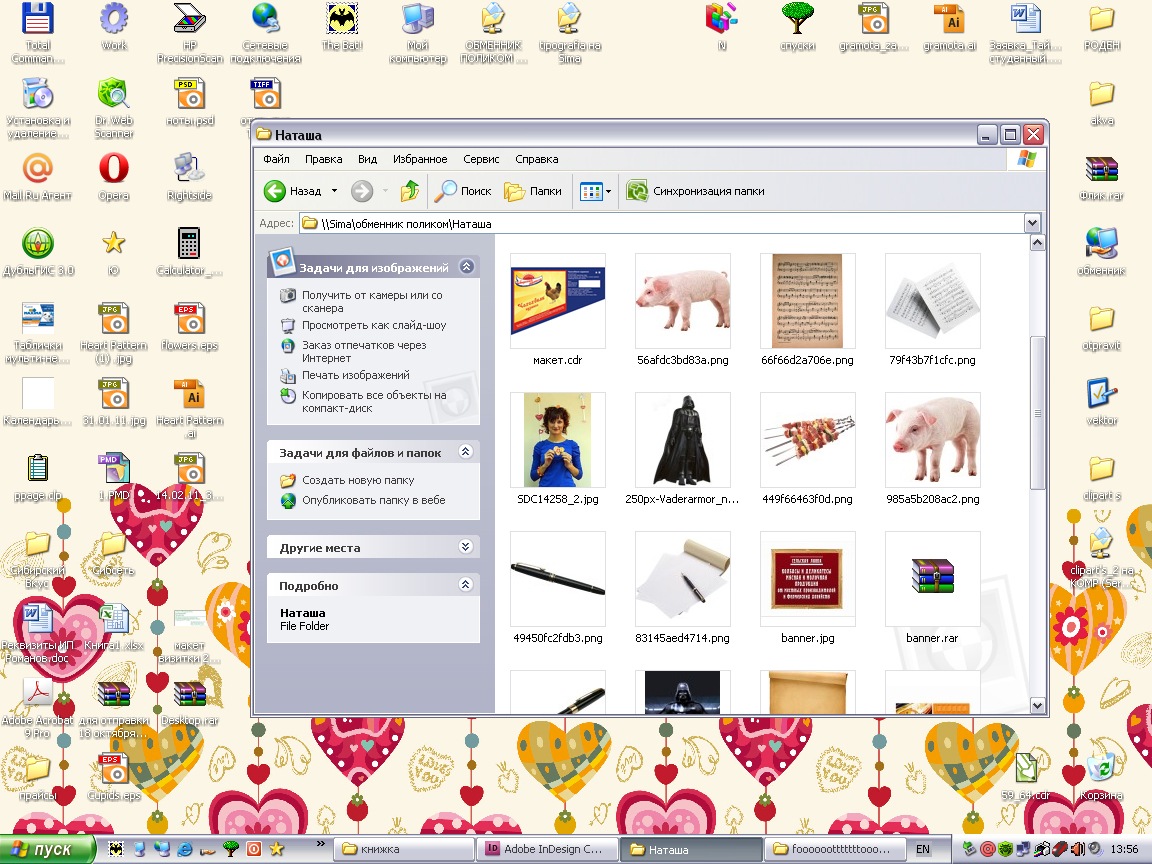Collapse the Подробно details panel
Screen dimensions: 1152x864
[465, 585]
